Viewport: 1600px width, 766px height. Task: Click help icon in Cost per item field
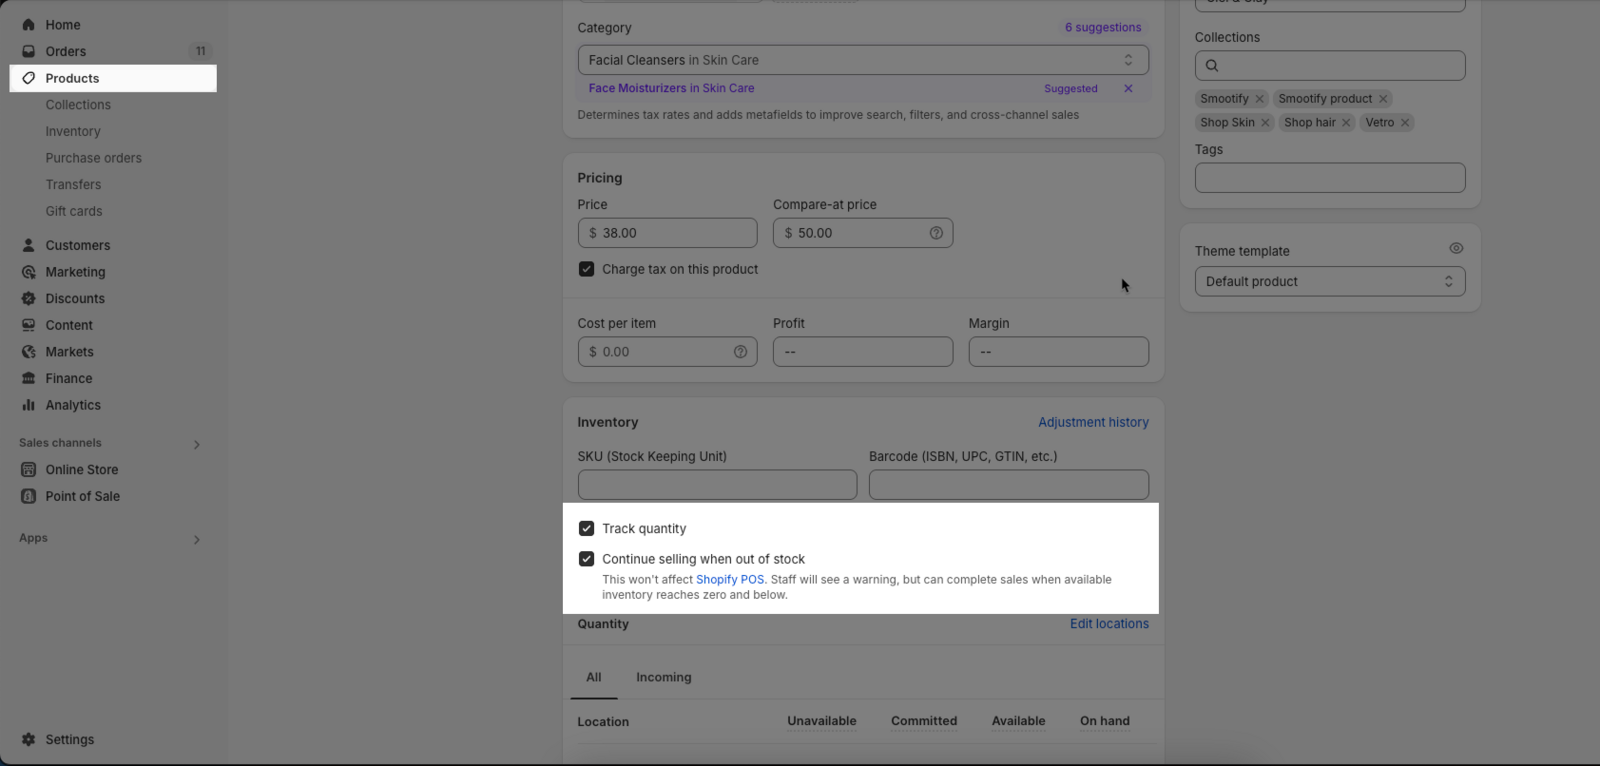tap(740, 352)
